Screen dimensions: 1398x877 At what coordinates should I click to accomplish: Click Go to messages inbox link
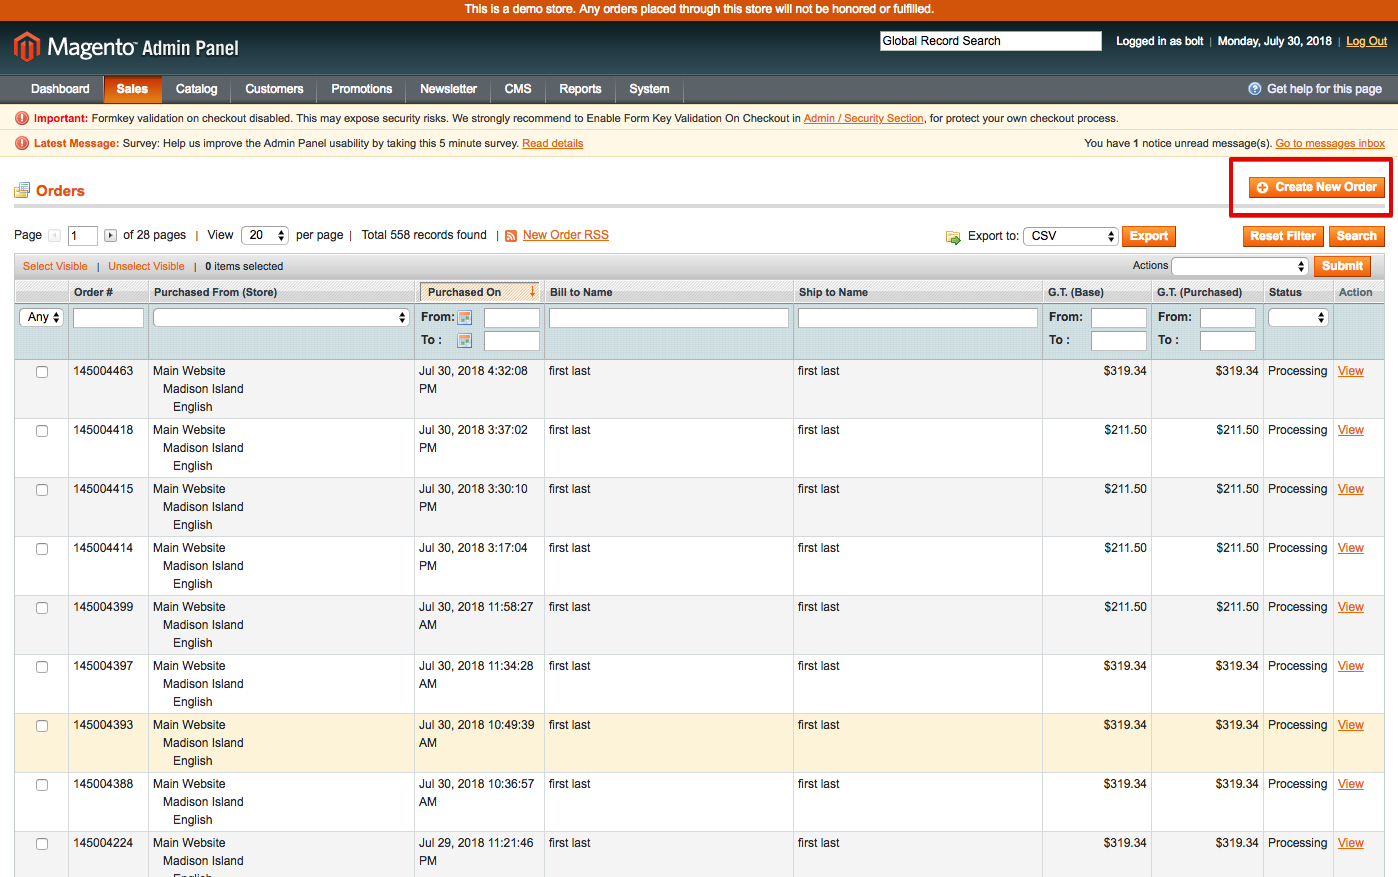click(x=1330, y=143)
